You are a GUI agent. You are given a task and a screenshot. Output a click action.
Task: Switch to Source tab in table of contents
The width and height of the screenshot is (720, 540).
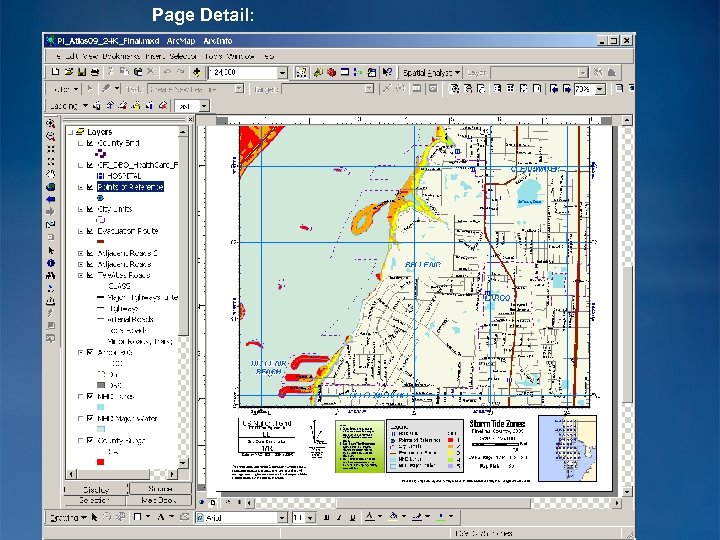click(160, 488)
